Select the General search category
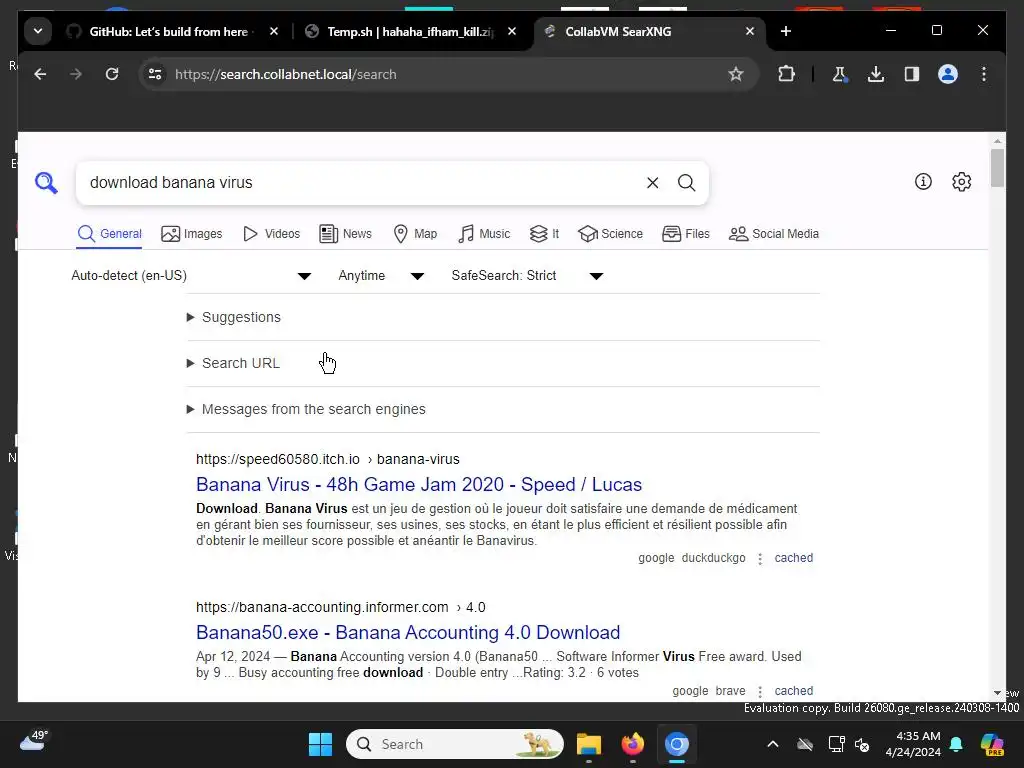This screenshot has height=768, width=1024. pyautogui.click(x=109, y=234)
